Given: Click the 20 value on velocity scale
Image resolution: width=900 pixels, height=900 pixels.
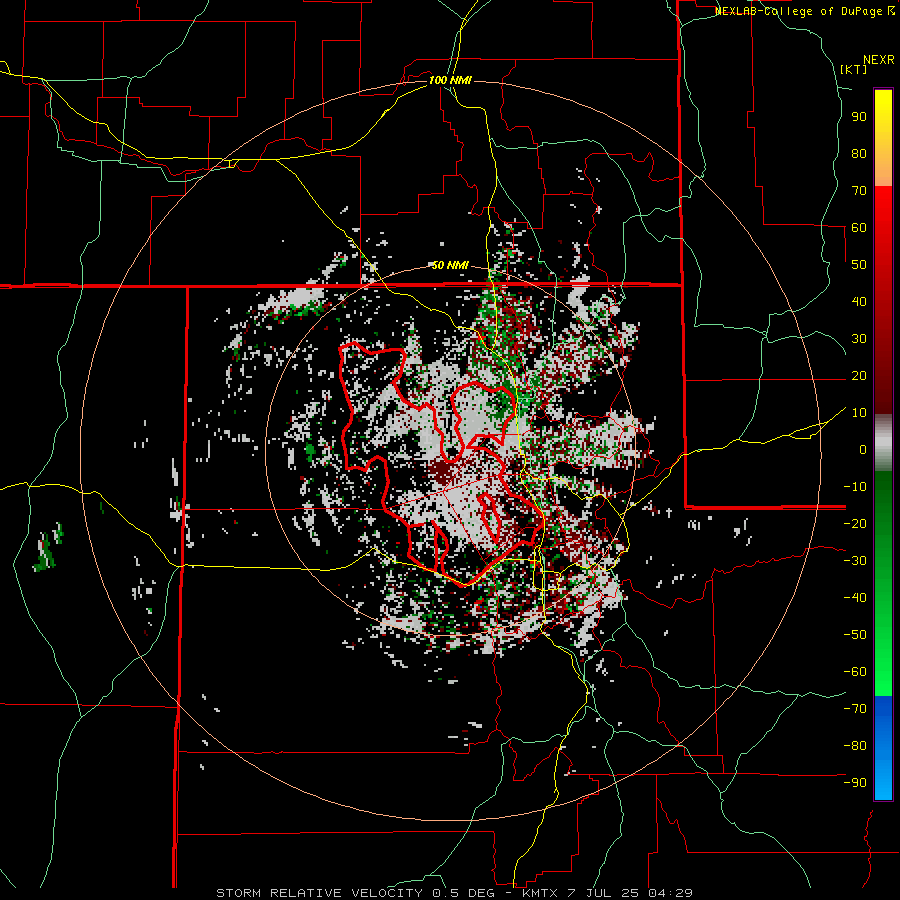Looking at the screenshot, I should 859,376.
